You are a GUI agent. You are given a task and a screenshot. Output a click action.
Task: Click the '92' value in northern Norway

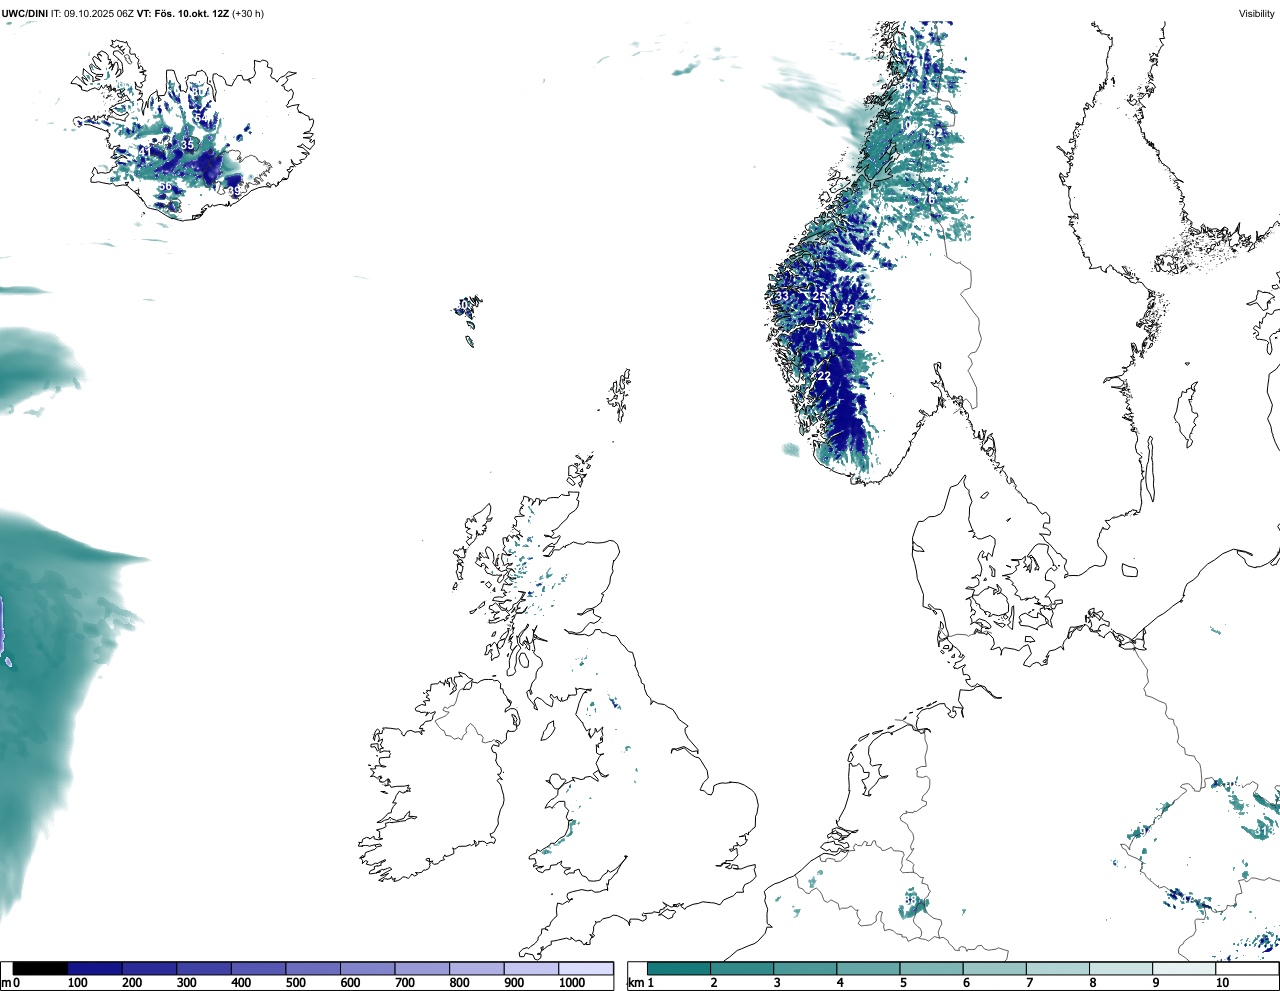click(936, 133)
